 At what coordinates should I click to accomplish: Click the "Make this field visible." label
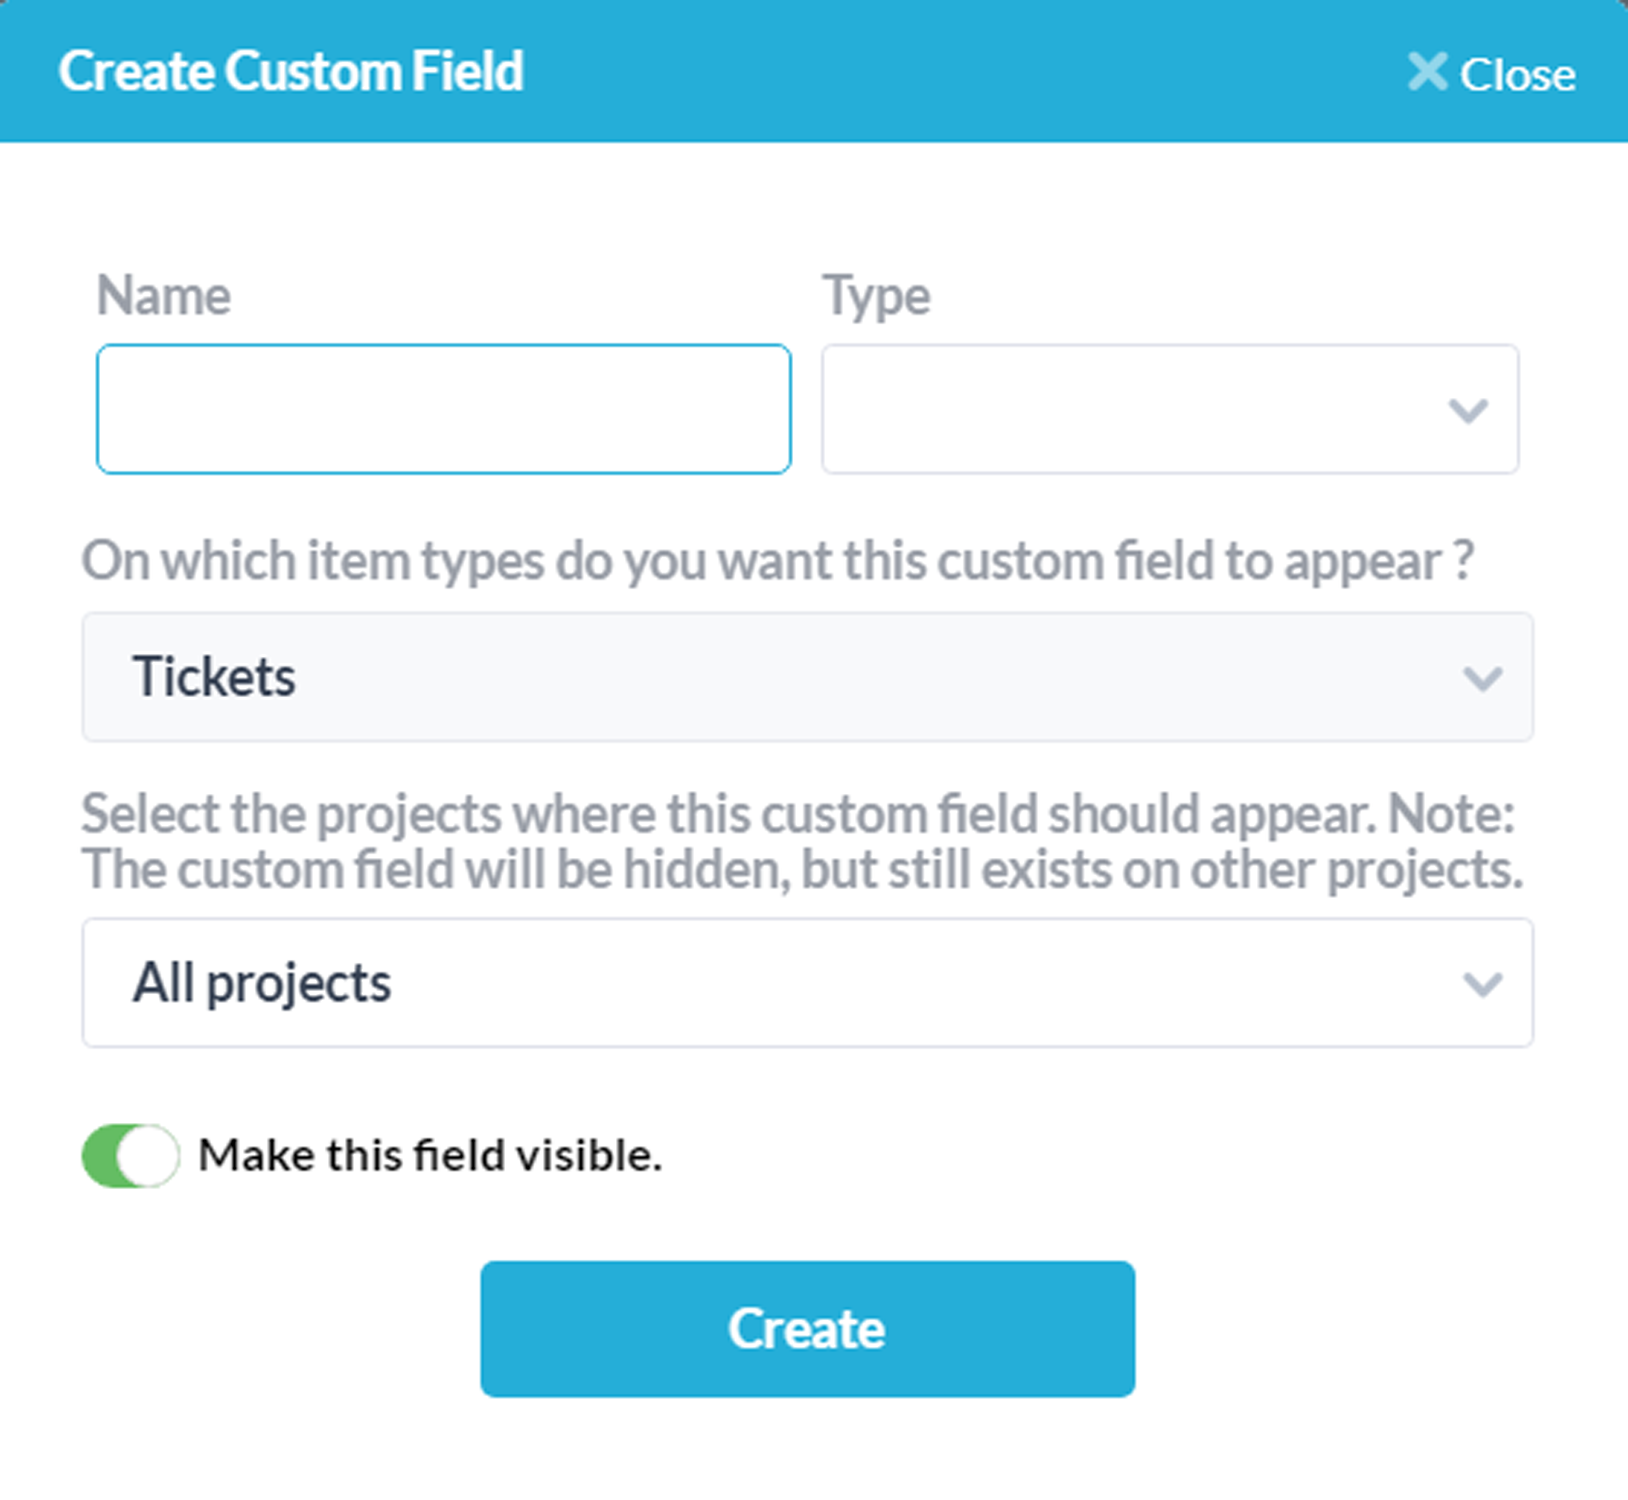[430, 1156]
